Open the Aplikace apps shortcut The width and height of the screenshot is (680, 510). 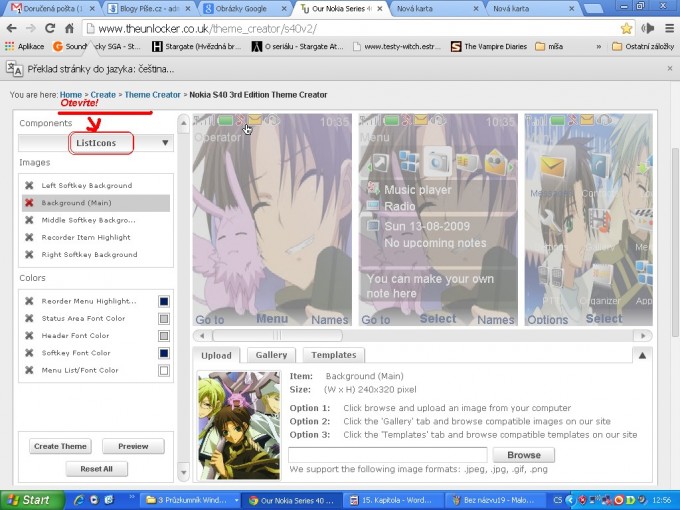tap(24, 46)
